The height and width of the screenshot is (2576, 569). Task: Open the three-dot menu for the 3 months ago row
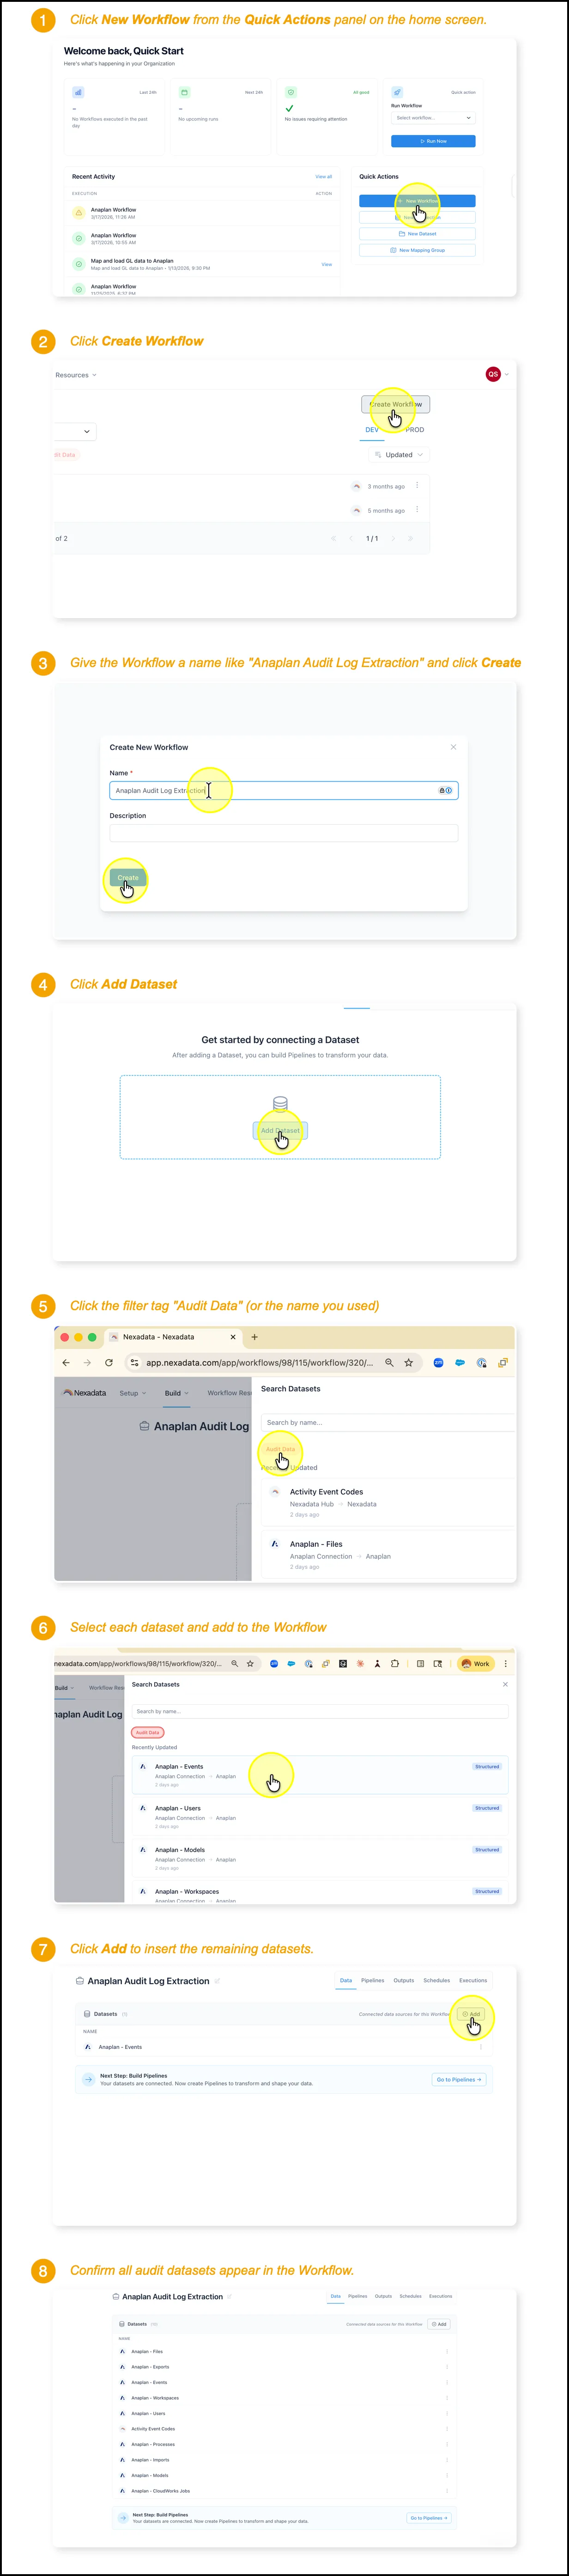click(x=417, y=485)
